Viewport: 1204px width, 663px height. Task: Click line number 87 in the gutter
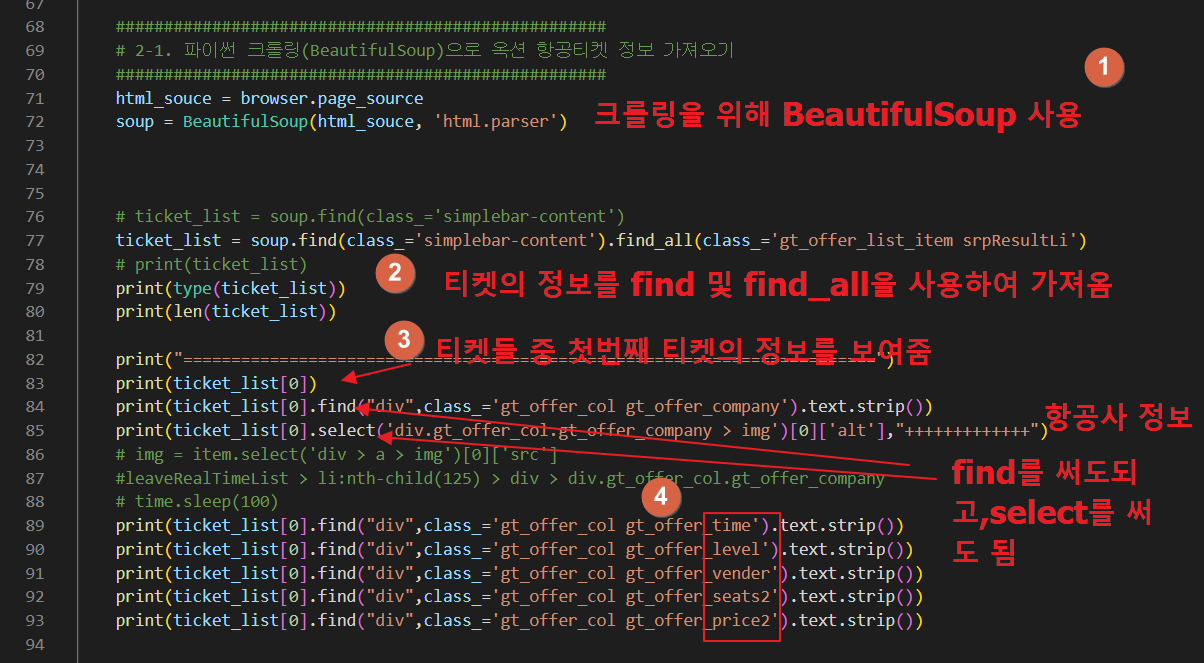[35, 478]
